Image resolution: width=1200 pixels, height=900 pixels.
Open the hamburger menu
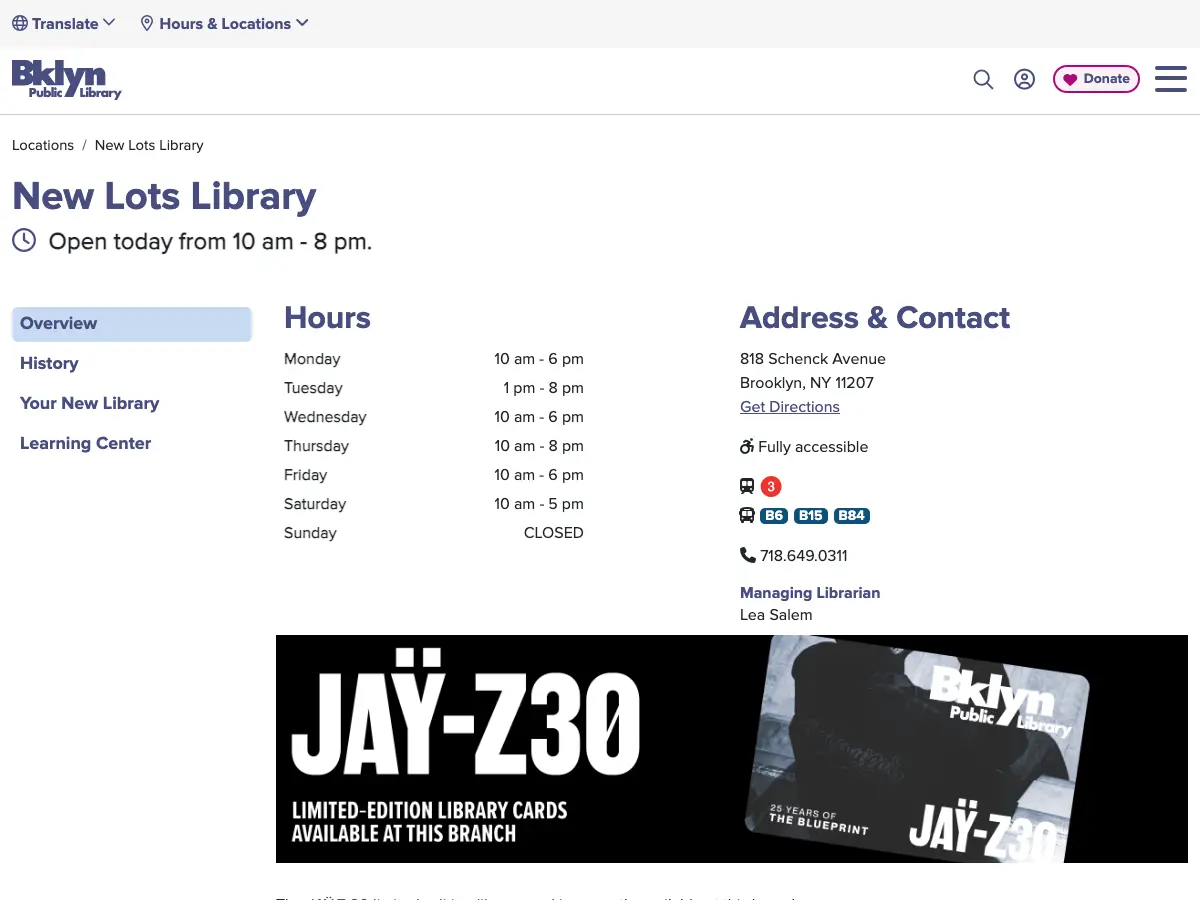[1171, 79]
